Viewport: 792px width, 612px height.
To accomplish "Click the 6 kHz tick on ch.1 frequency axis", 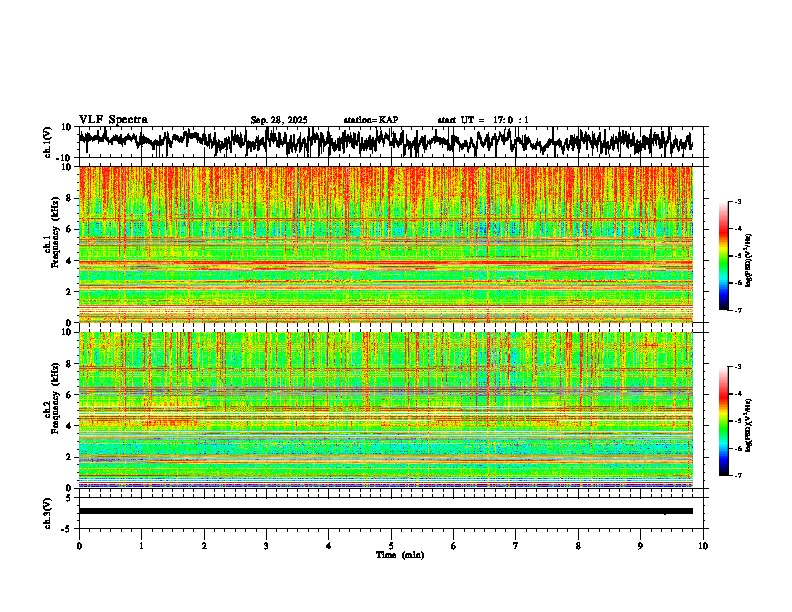I will click(x=70, y=229).
